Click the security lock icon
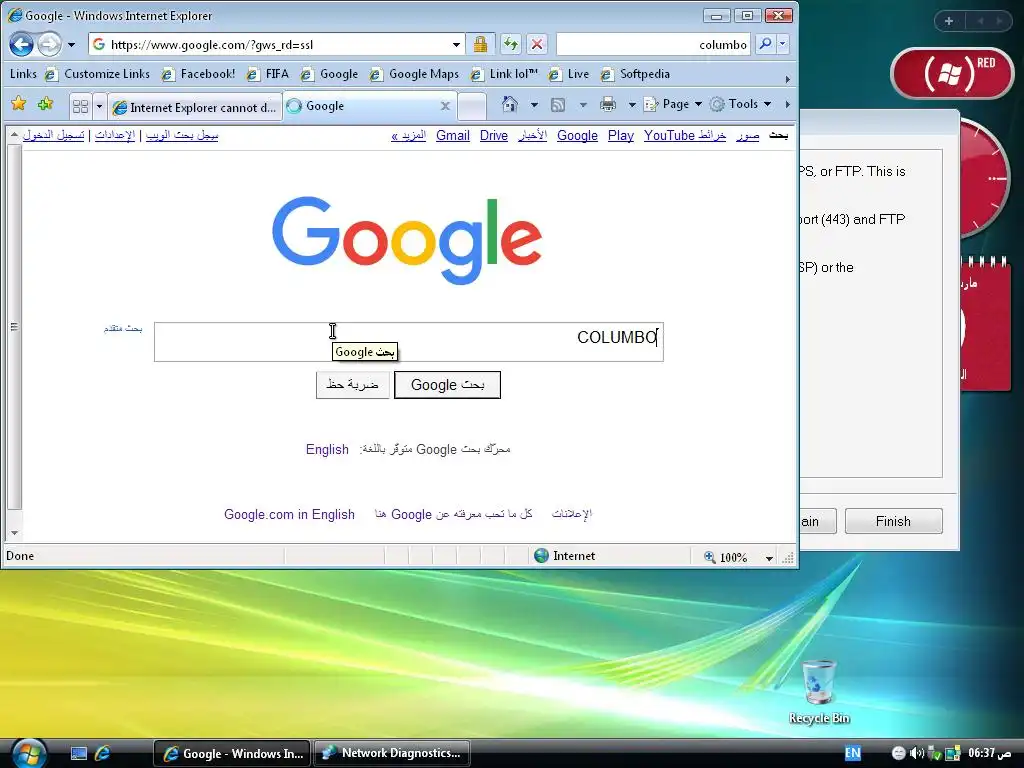Screen dimensions: 1024x768 (x=480, y=44)
